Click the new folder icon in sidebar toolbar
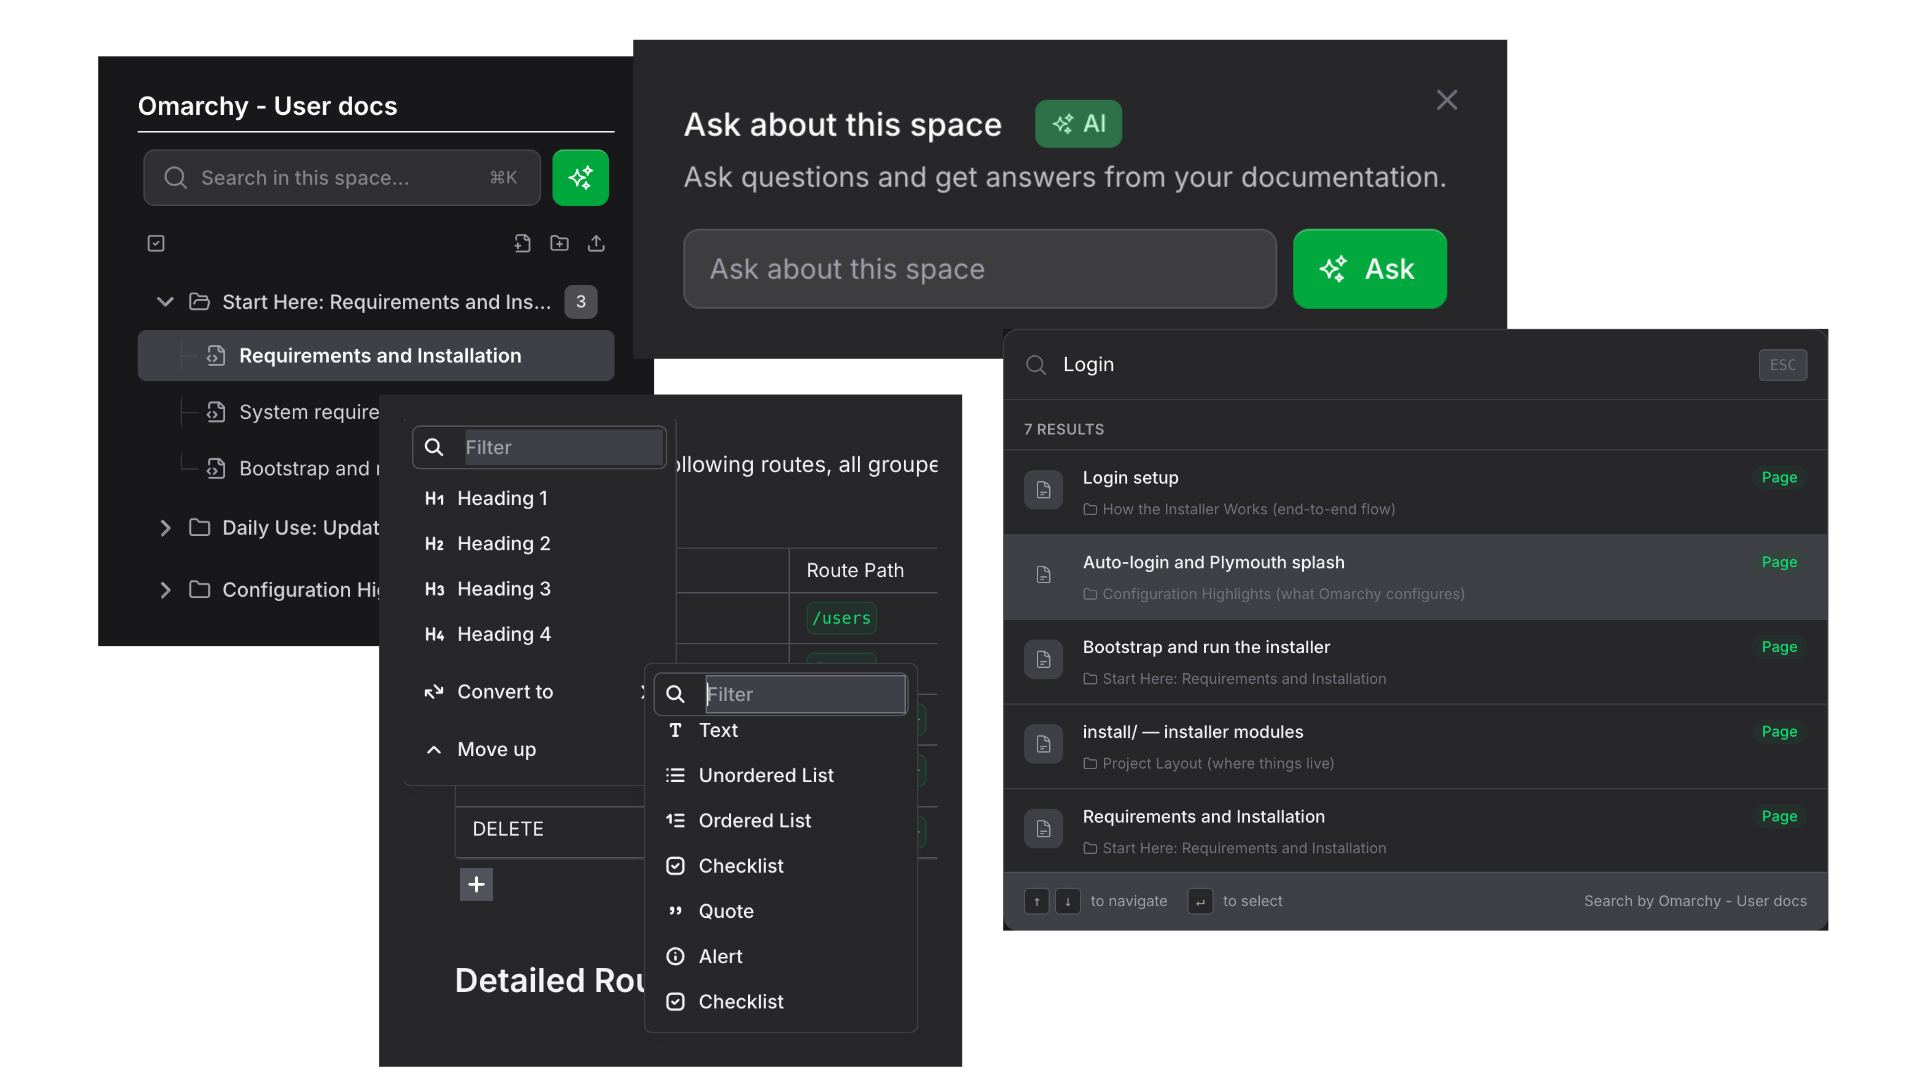The height and width of the screenshot is (1080, 1920). (559, 243)
